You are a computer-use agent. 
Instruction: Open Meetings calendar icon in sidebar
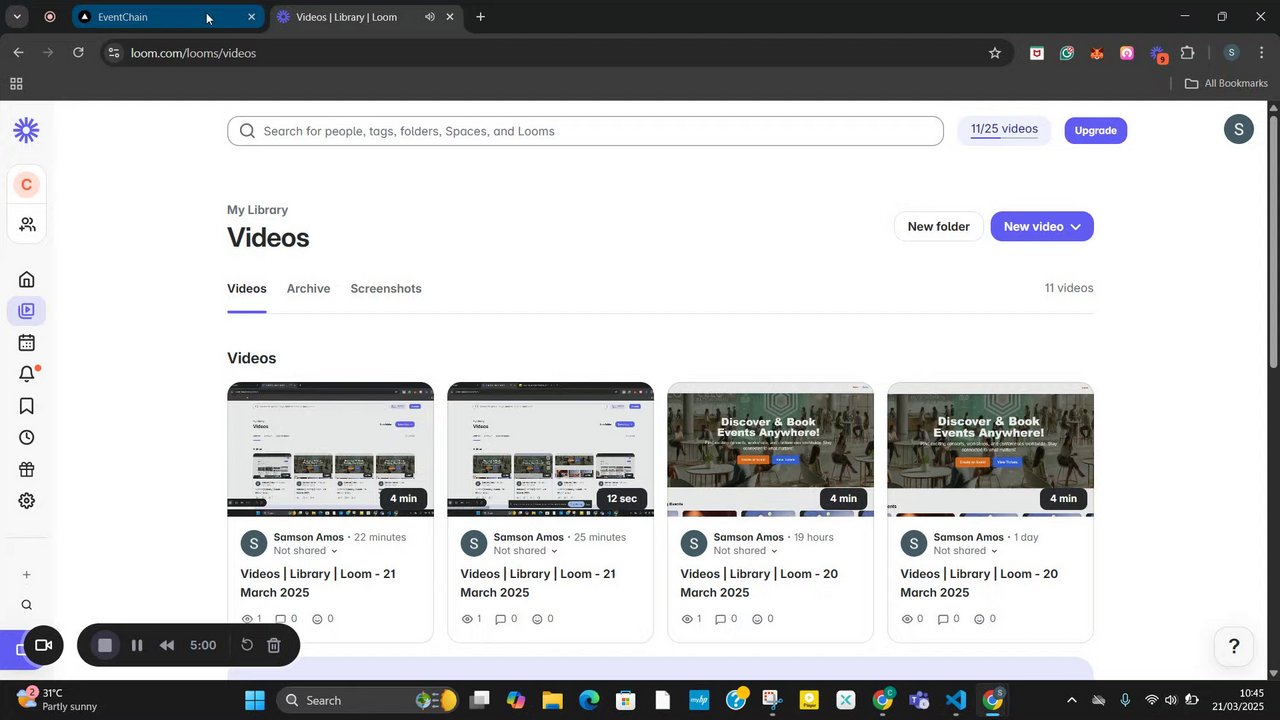[27, 343]
